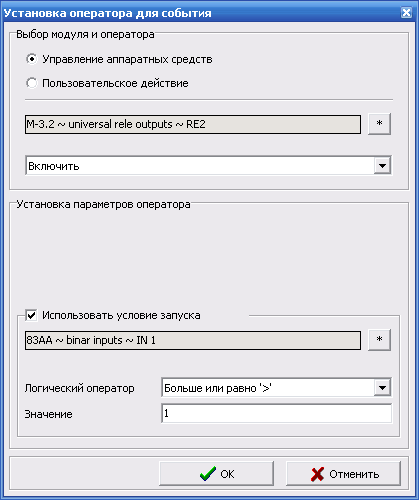
Task: Click the red X icon on Отменить
Action: pos(317,474)
